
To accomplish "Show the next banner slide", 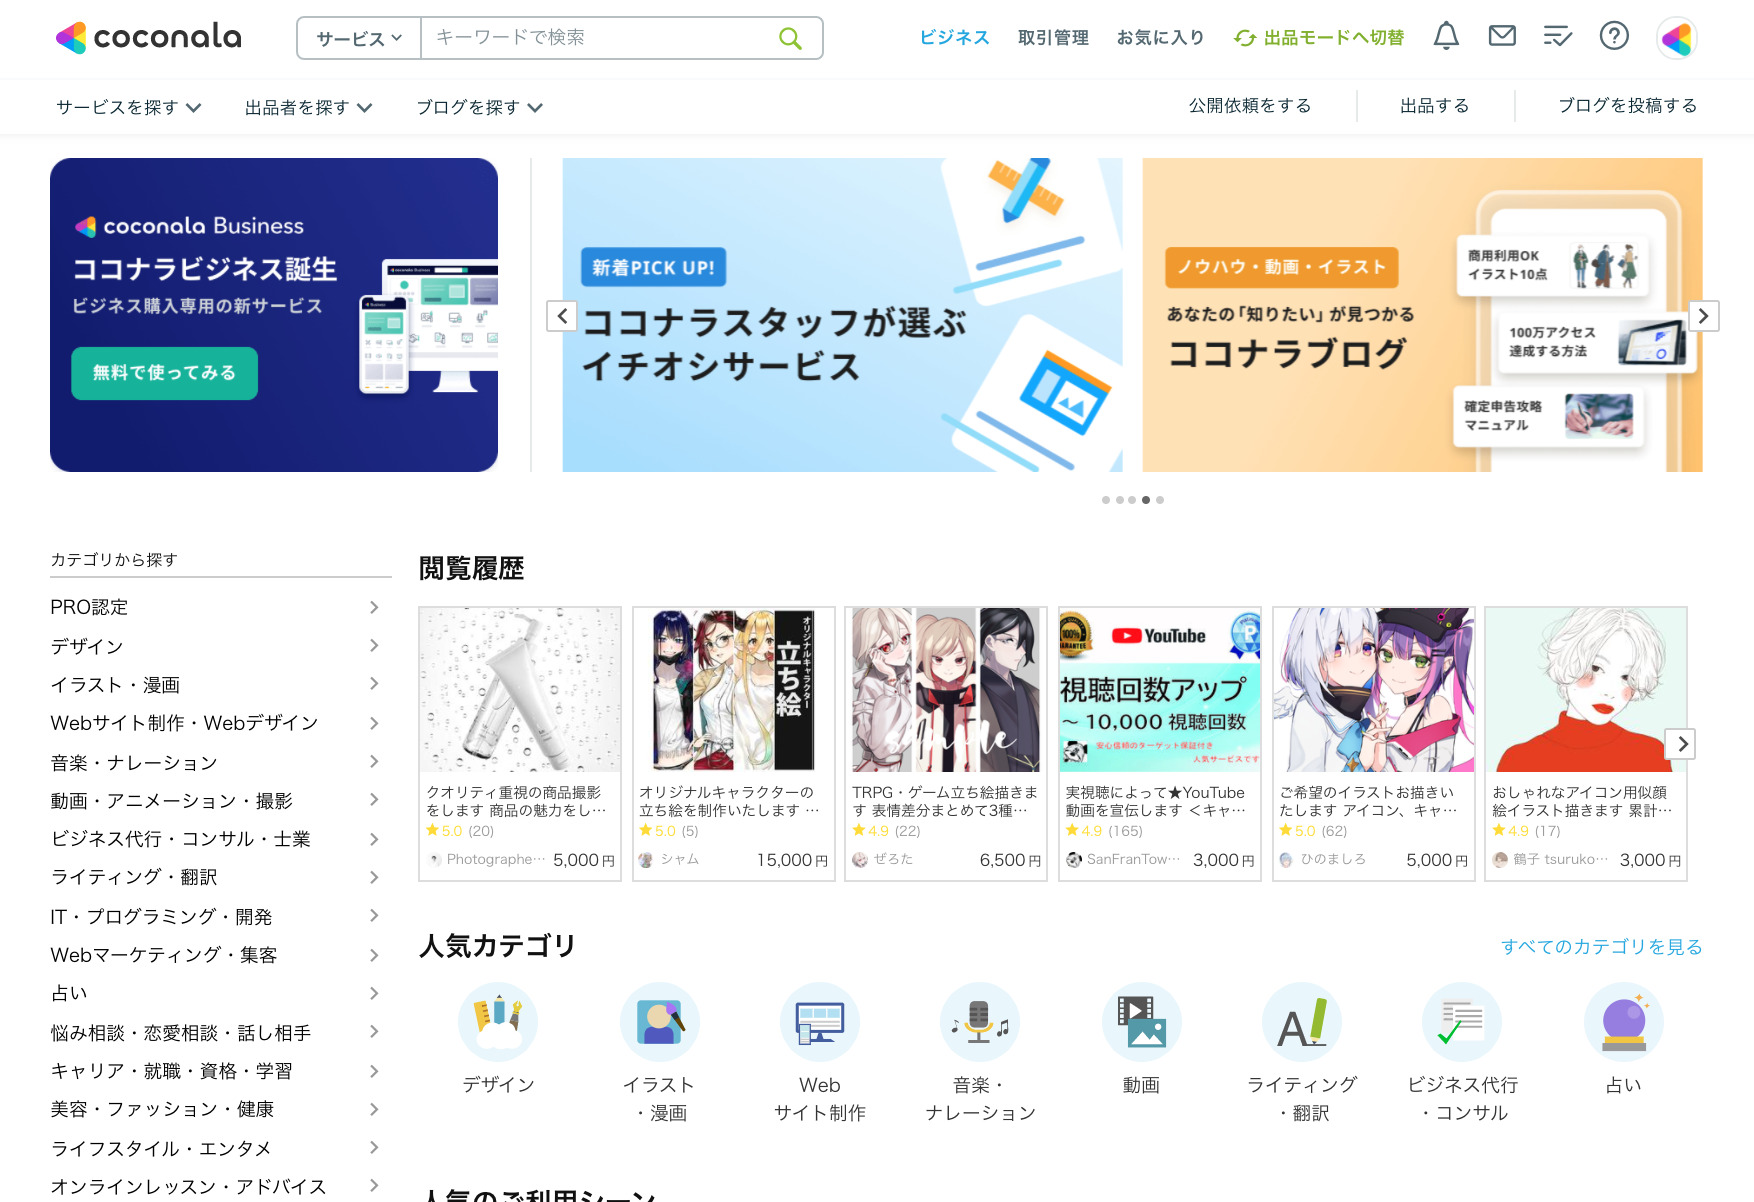I will [x=1703, y=316].
